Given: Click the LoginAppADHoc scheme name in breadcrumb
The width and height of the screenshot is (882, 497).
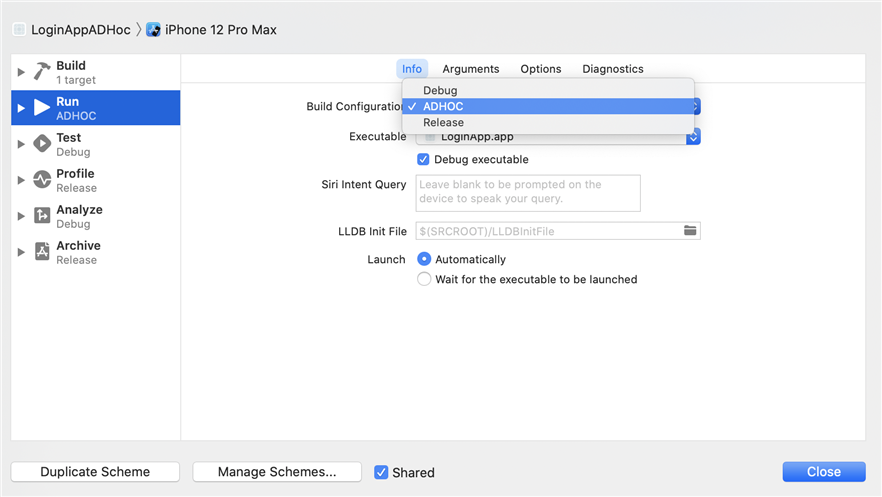Looking at the screenshot, I should click(x=80, y=30).
